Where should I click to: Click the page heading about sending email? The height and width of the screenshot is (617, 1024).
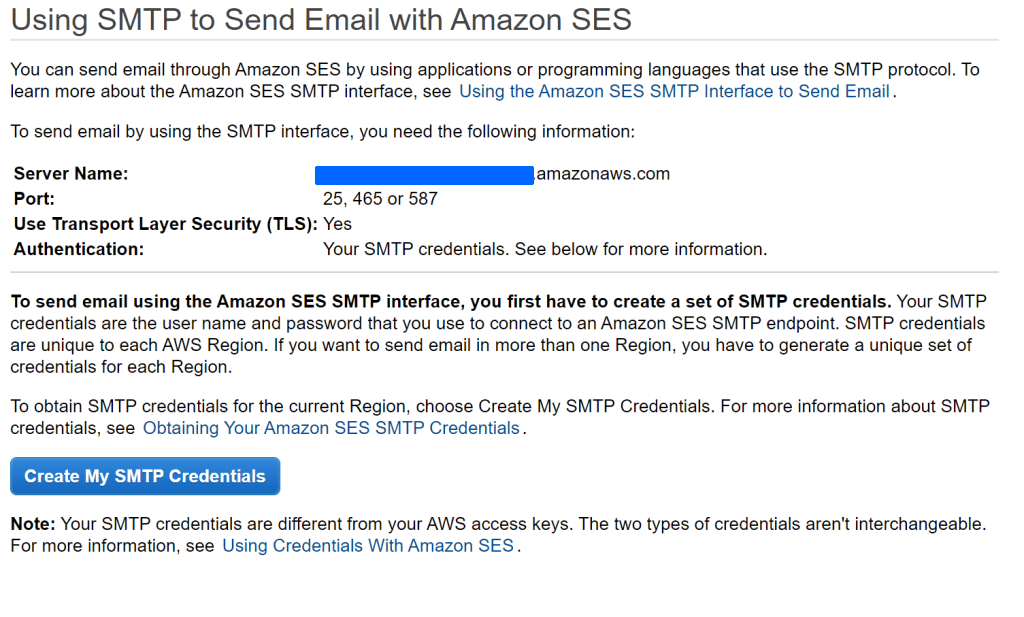tap(320, 19)
